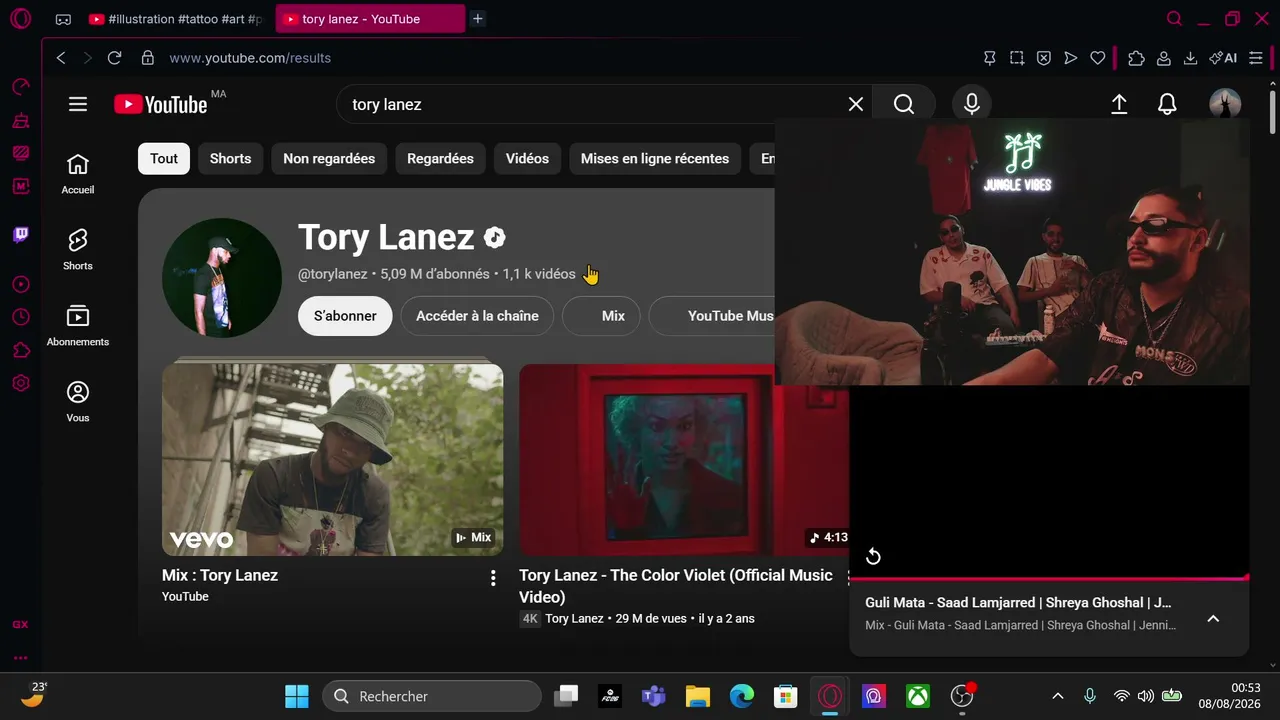Open the three-dots sidebar setup
Image resolution: width=1280 pixels, height=720 pixels.
21,658
